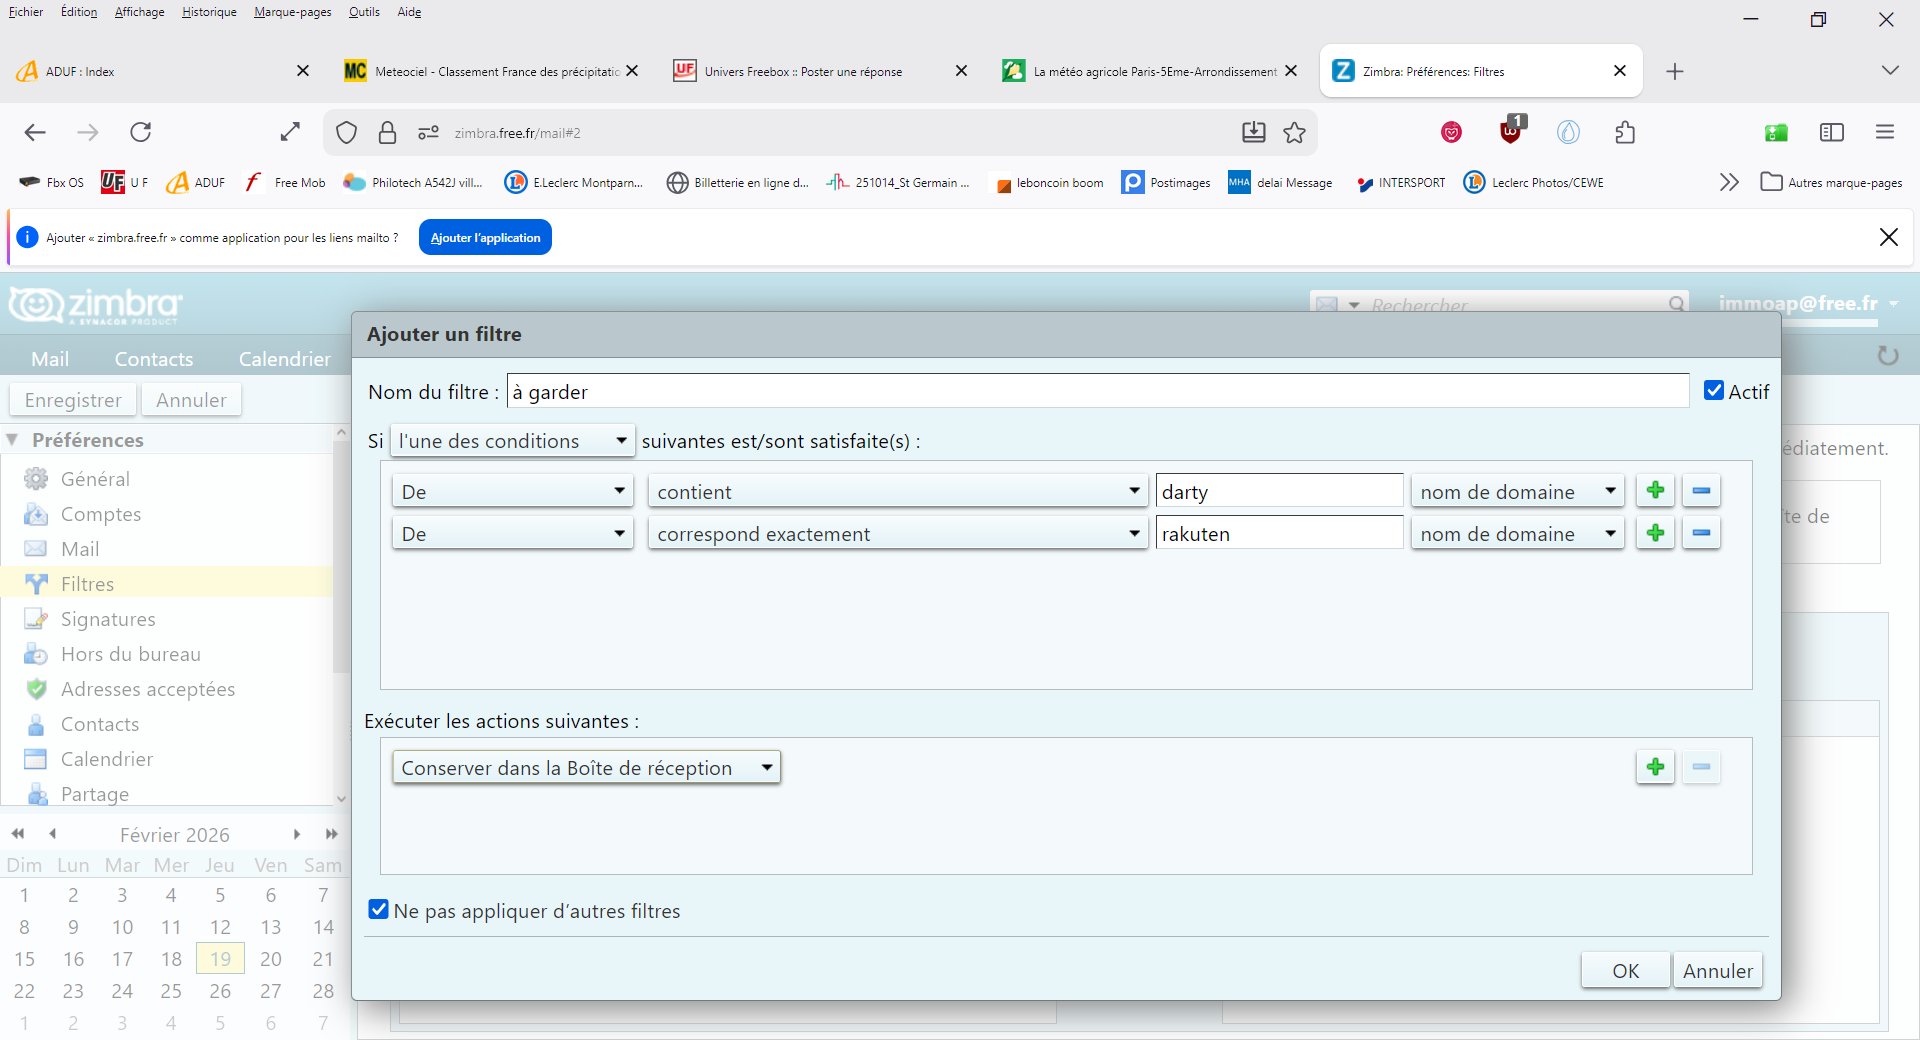Screen dimensions: 1920x1040
Task: Jump forward one year in mini calendar
Action: point(331,834)
